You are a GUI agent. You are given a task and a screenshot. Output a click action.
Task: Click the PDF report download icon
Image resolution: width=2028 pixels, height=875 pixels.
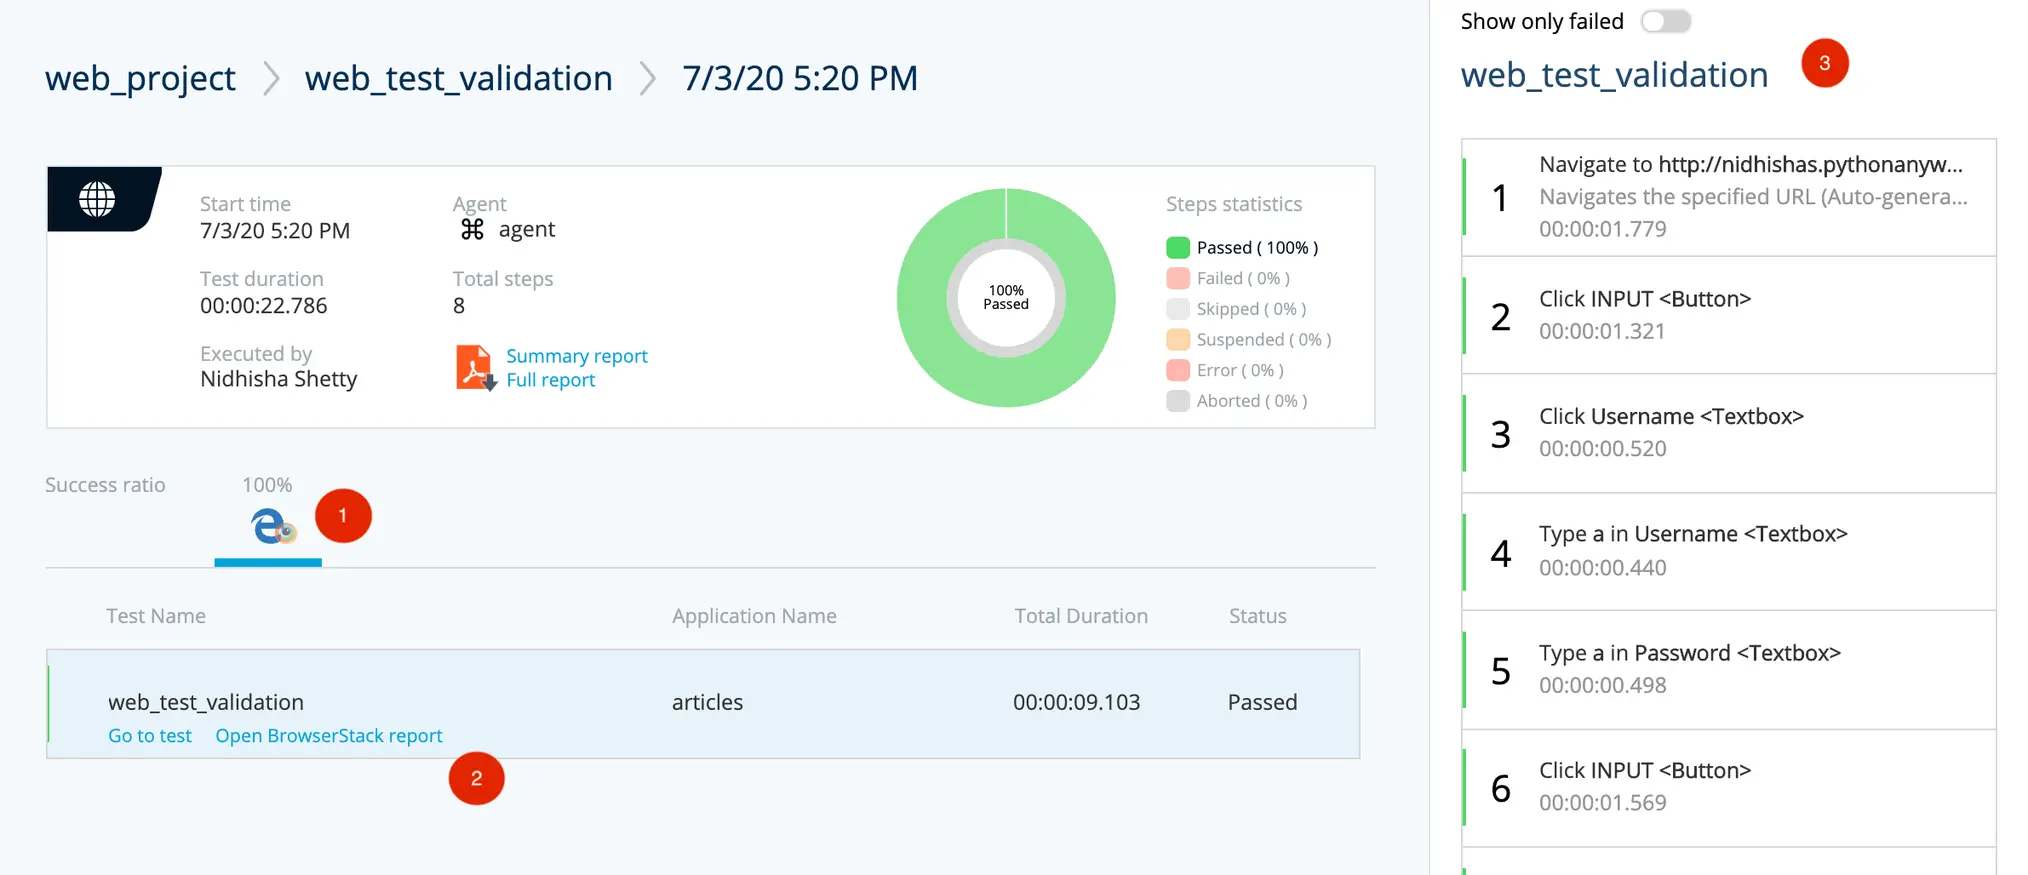(x=475, y=368)
